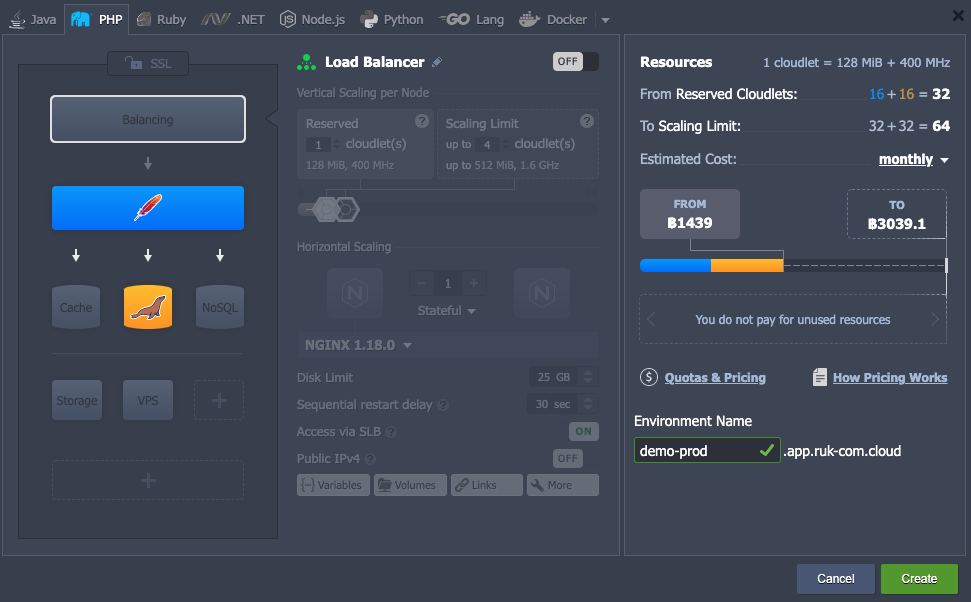Click the blue segment of cost bar
Screen dimensions: 971x602
(x=676, y=266)
